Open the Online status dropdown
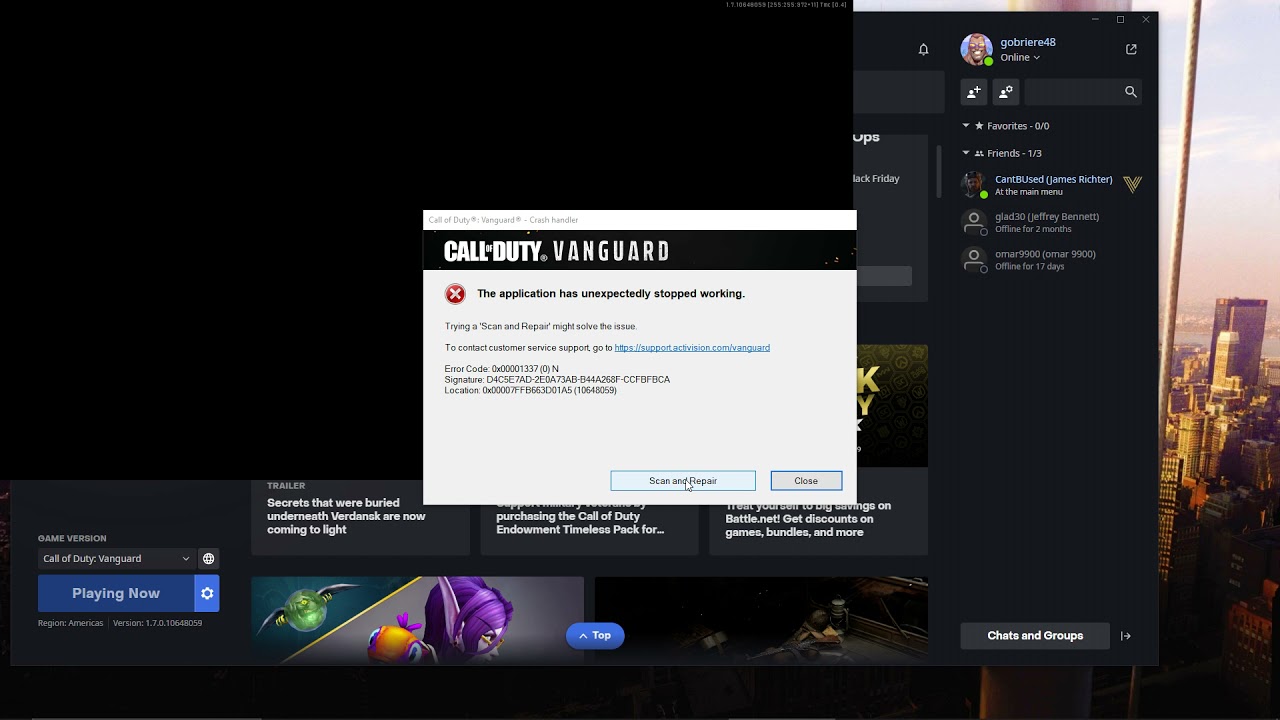The height and width of the screenshot is (720, 1280). coord(1020,58)
